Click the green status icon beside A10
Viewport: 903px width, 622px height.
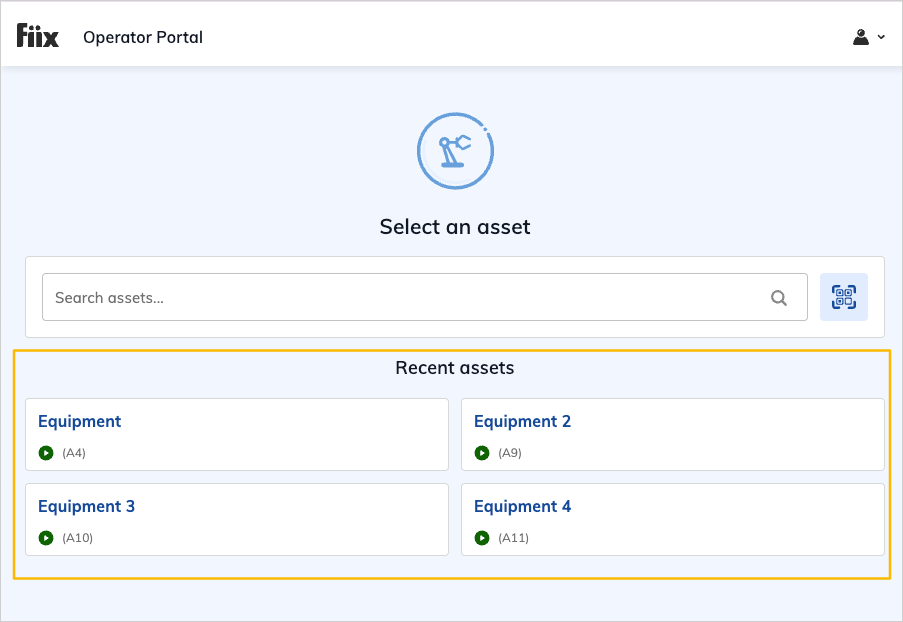point(45,538)
